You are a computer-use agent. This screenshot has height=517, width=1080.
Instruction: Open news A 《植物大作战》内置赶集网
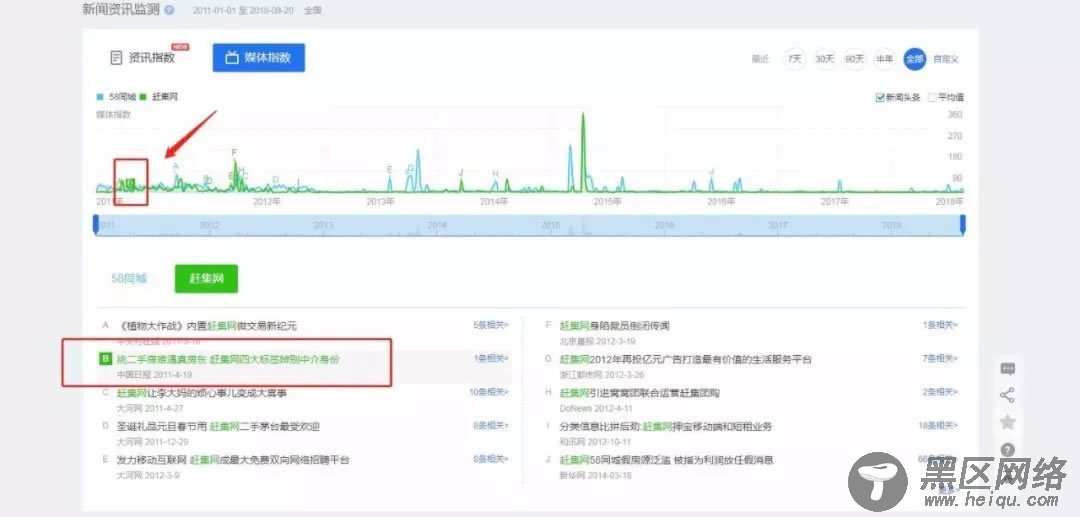click(x=208, y=326)
